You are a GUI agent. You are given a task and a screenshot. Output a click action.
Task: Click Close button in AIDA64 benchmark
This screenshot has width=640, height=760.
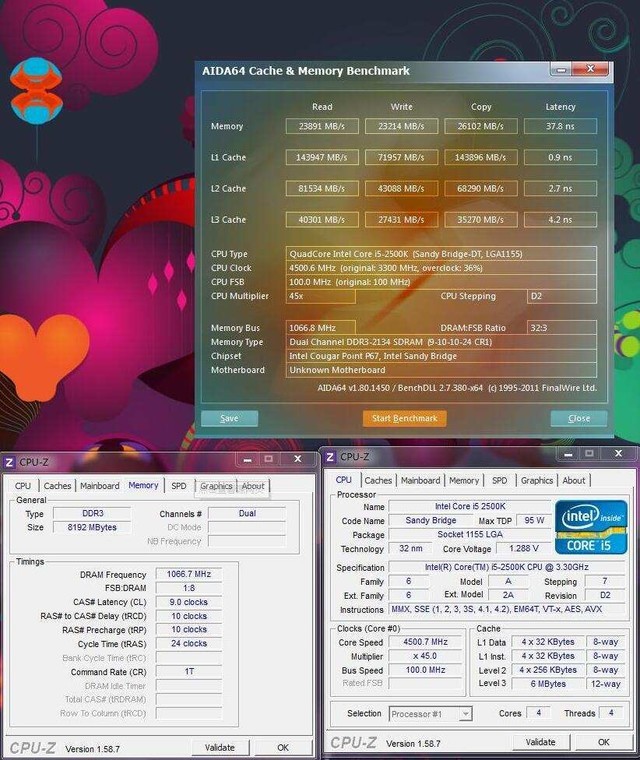(x=578, y=418)
